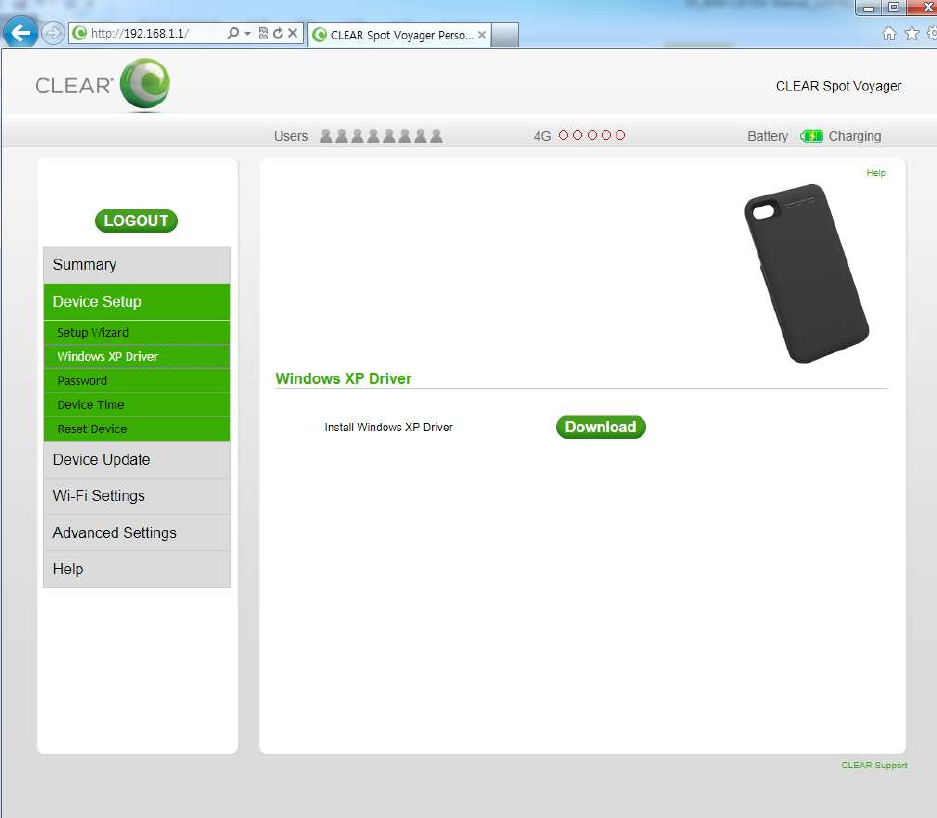The height and width of the screenshot is (818, 937).
Task: Click the Install Windows XP Driver label
Action: click(388, 427)
